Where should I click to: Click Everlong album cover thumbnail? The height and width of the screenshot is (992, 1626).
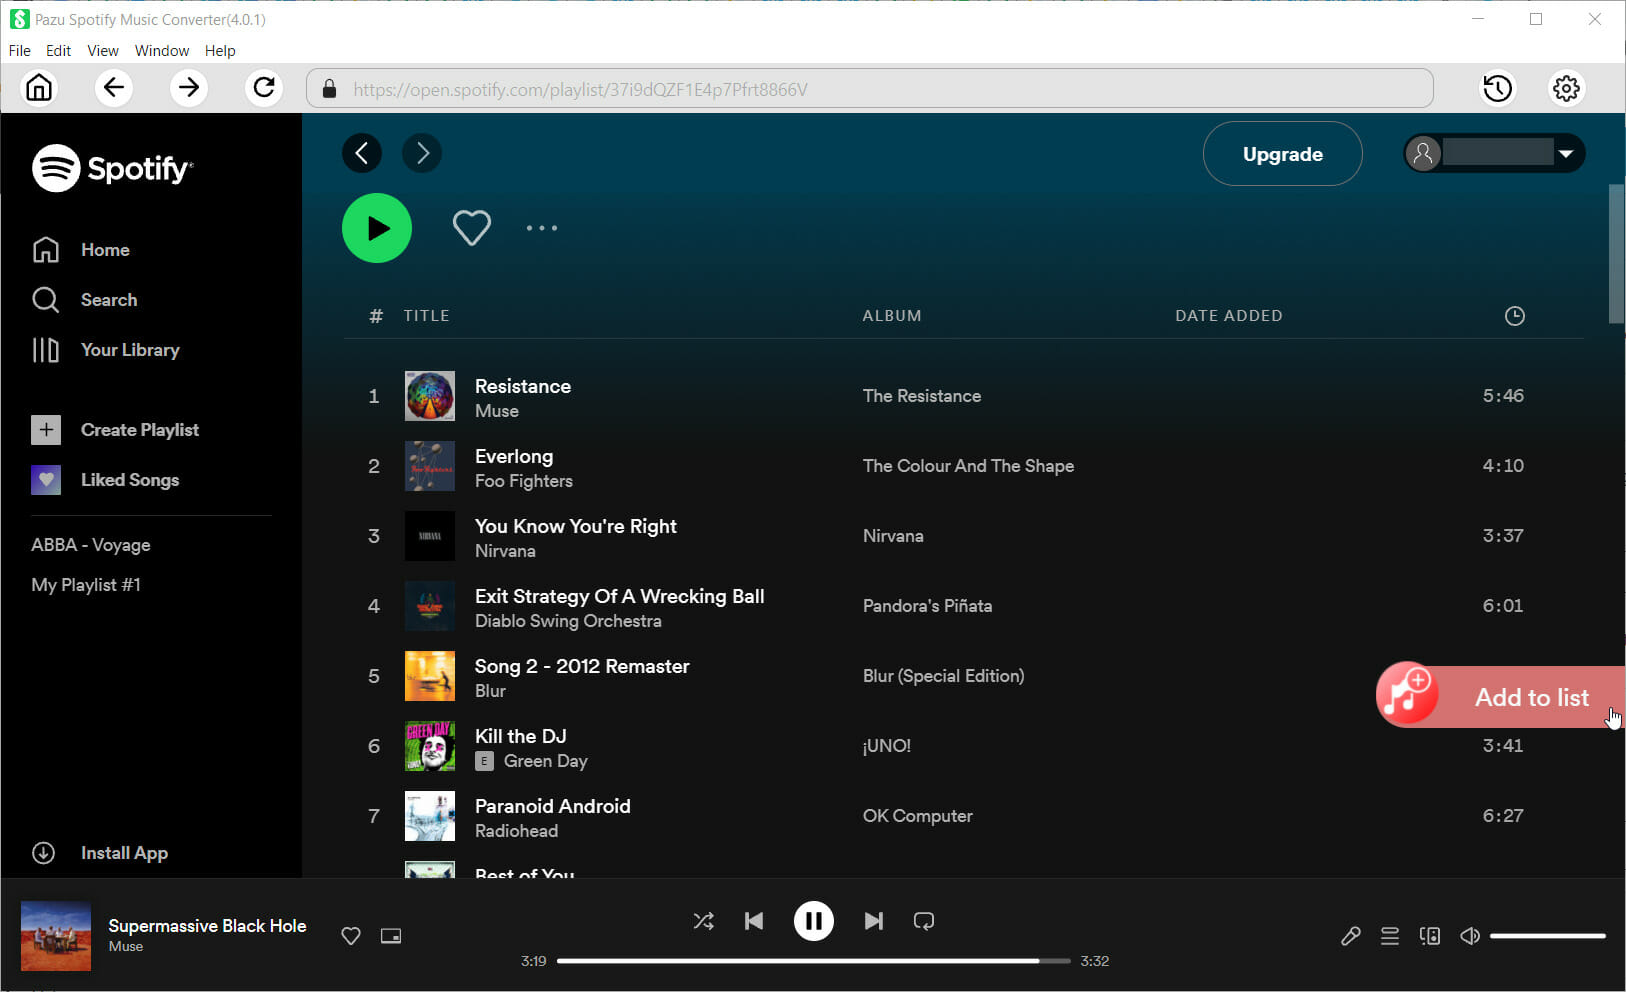pos(430,466)
